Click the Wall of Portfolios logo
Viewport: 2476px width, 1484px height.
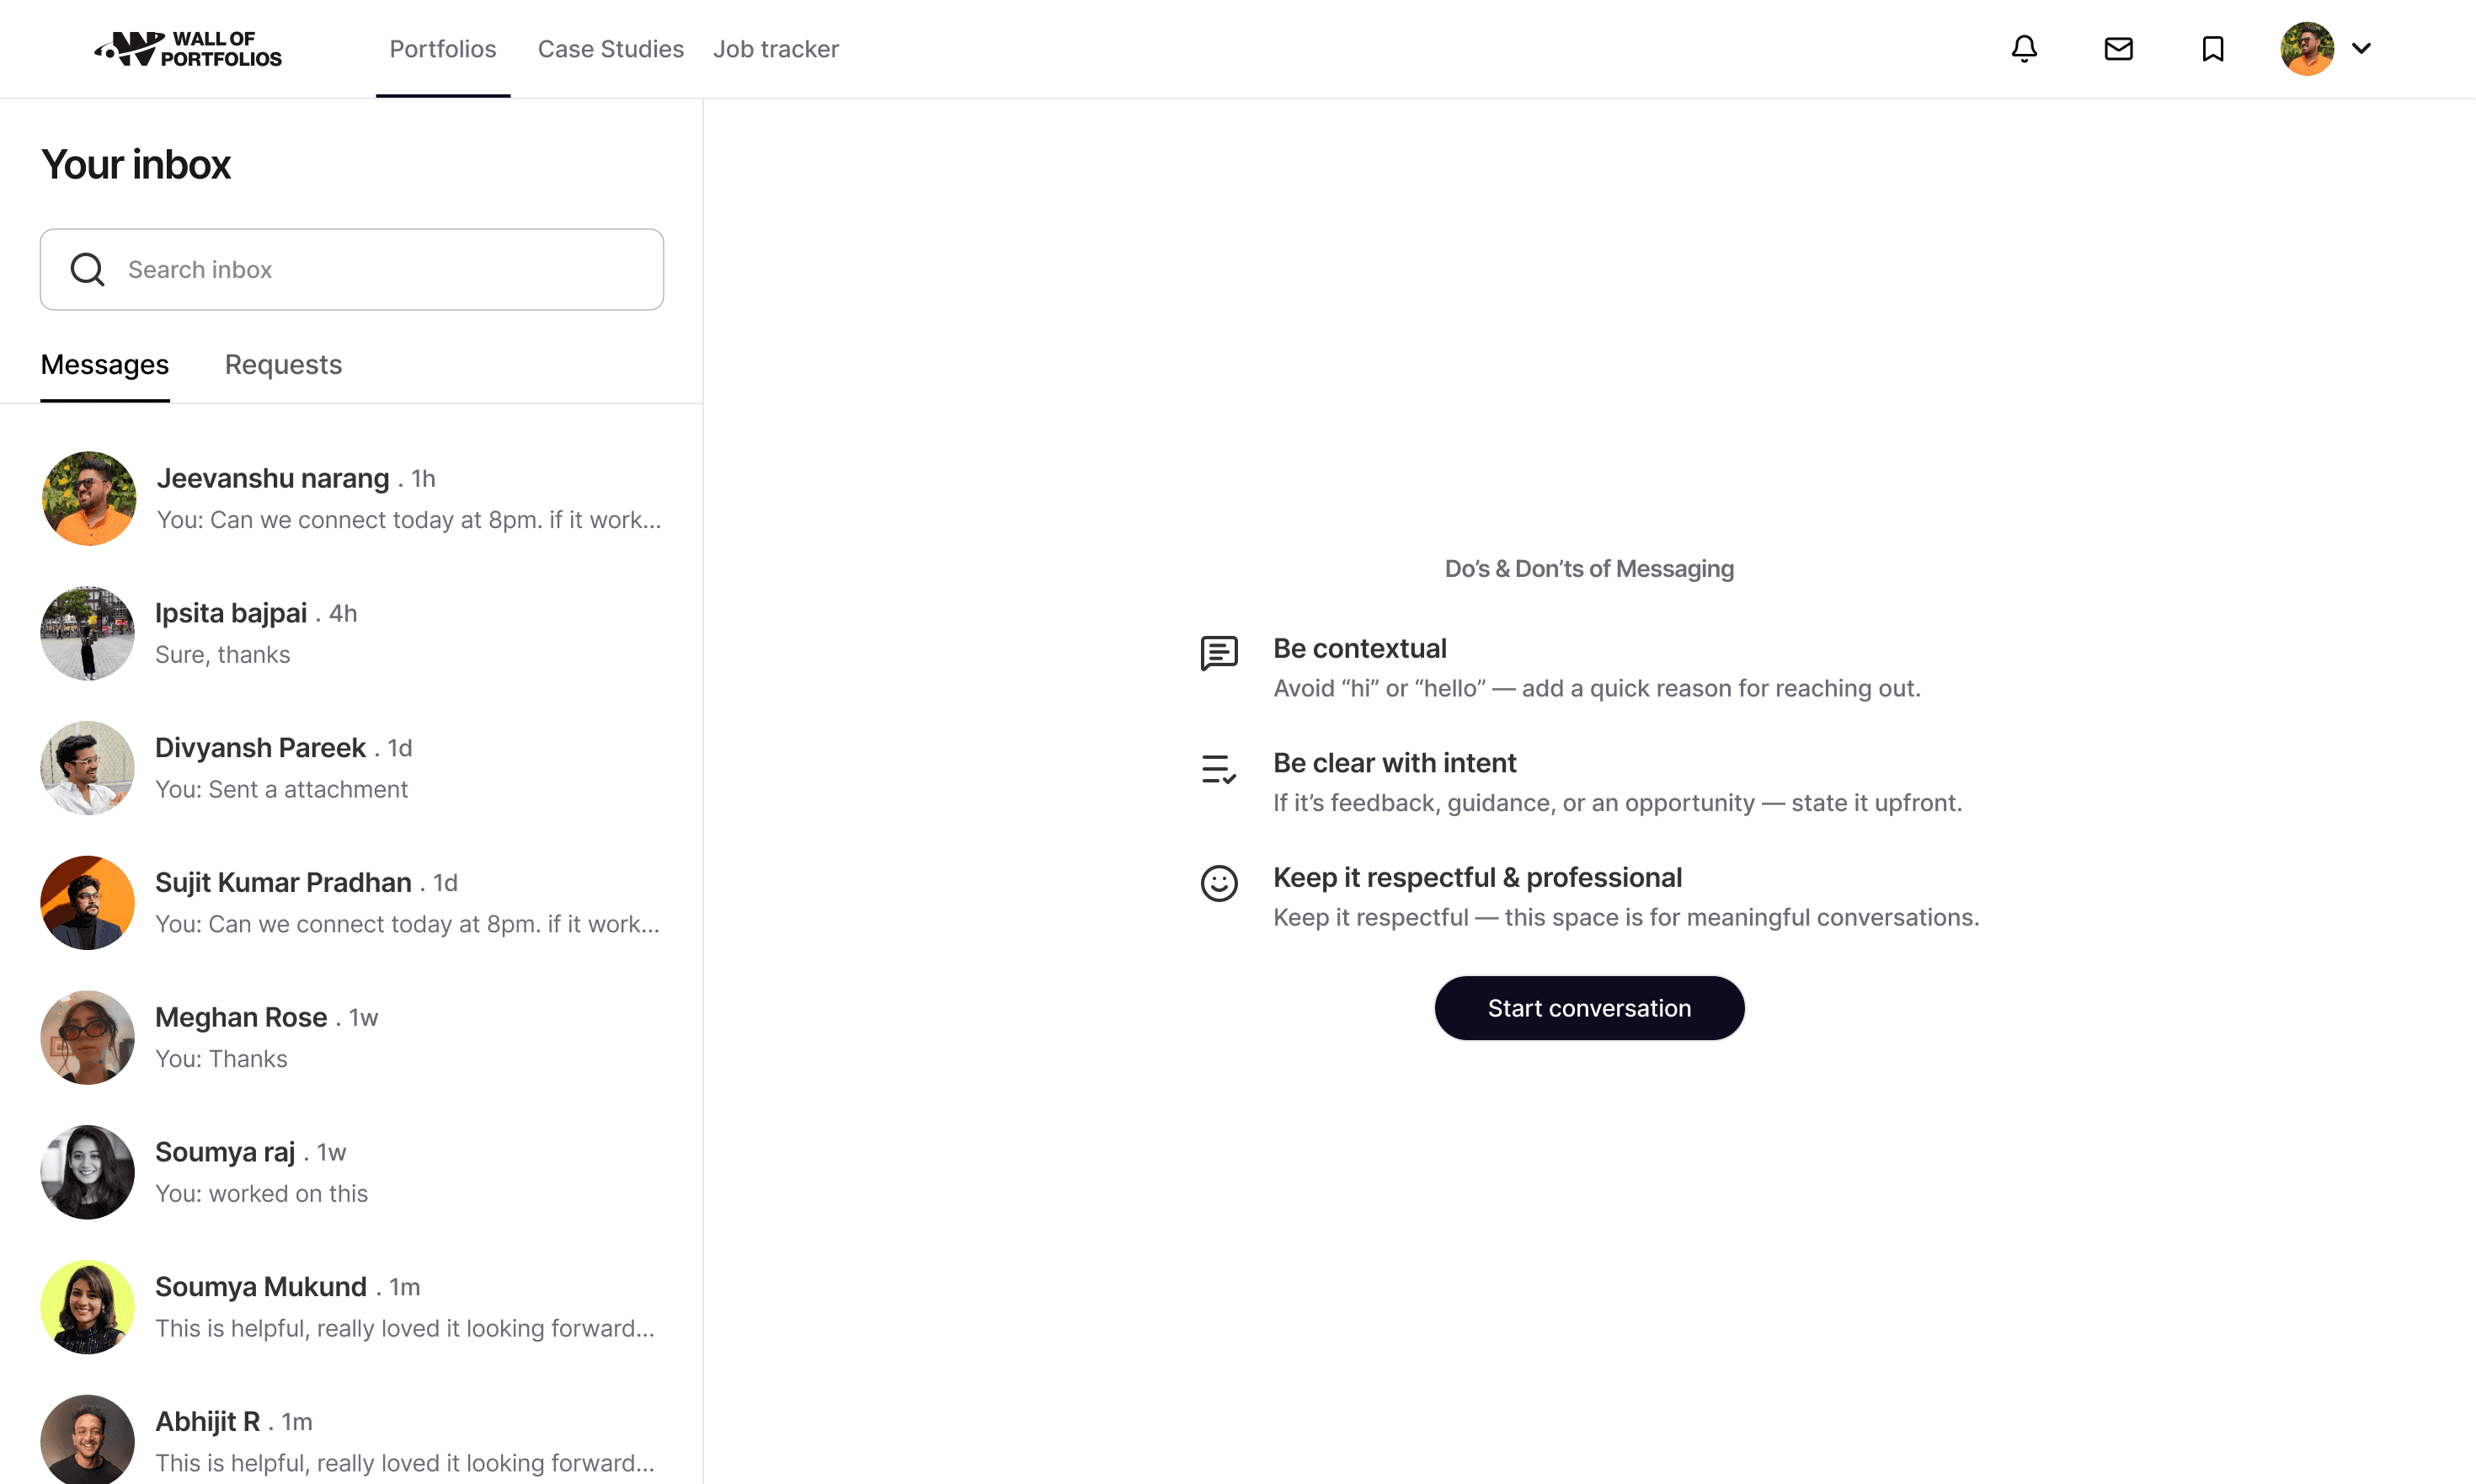pyautogui.click(x=188, y=49)
